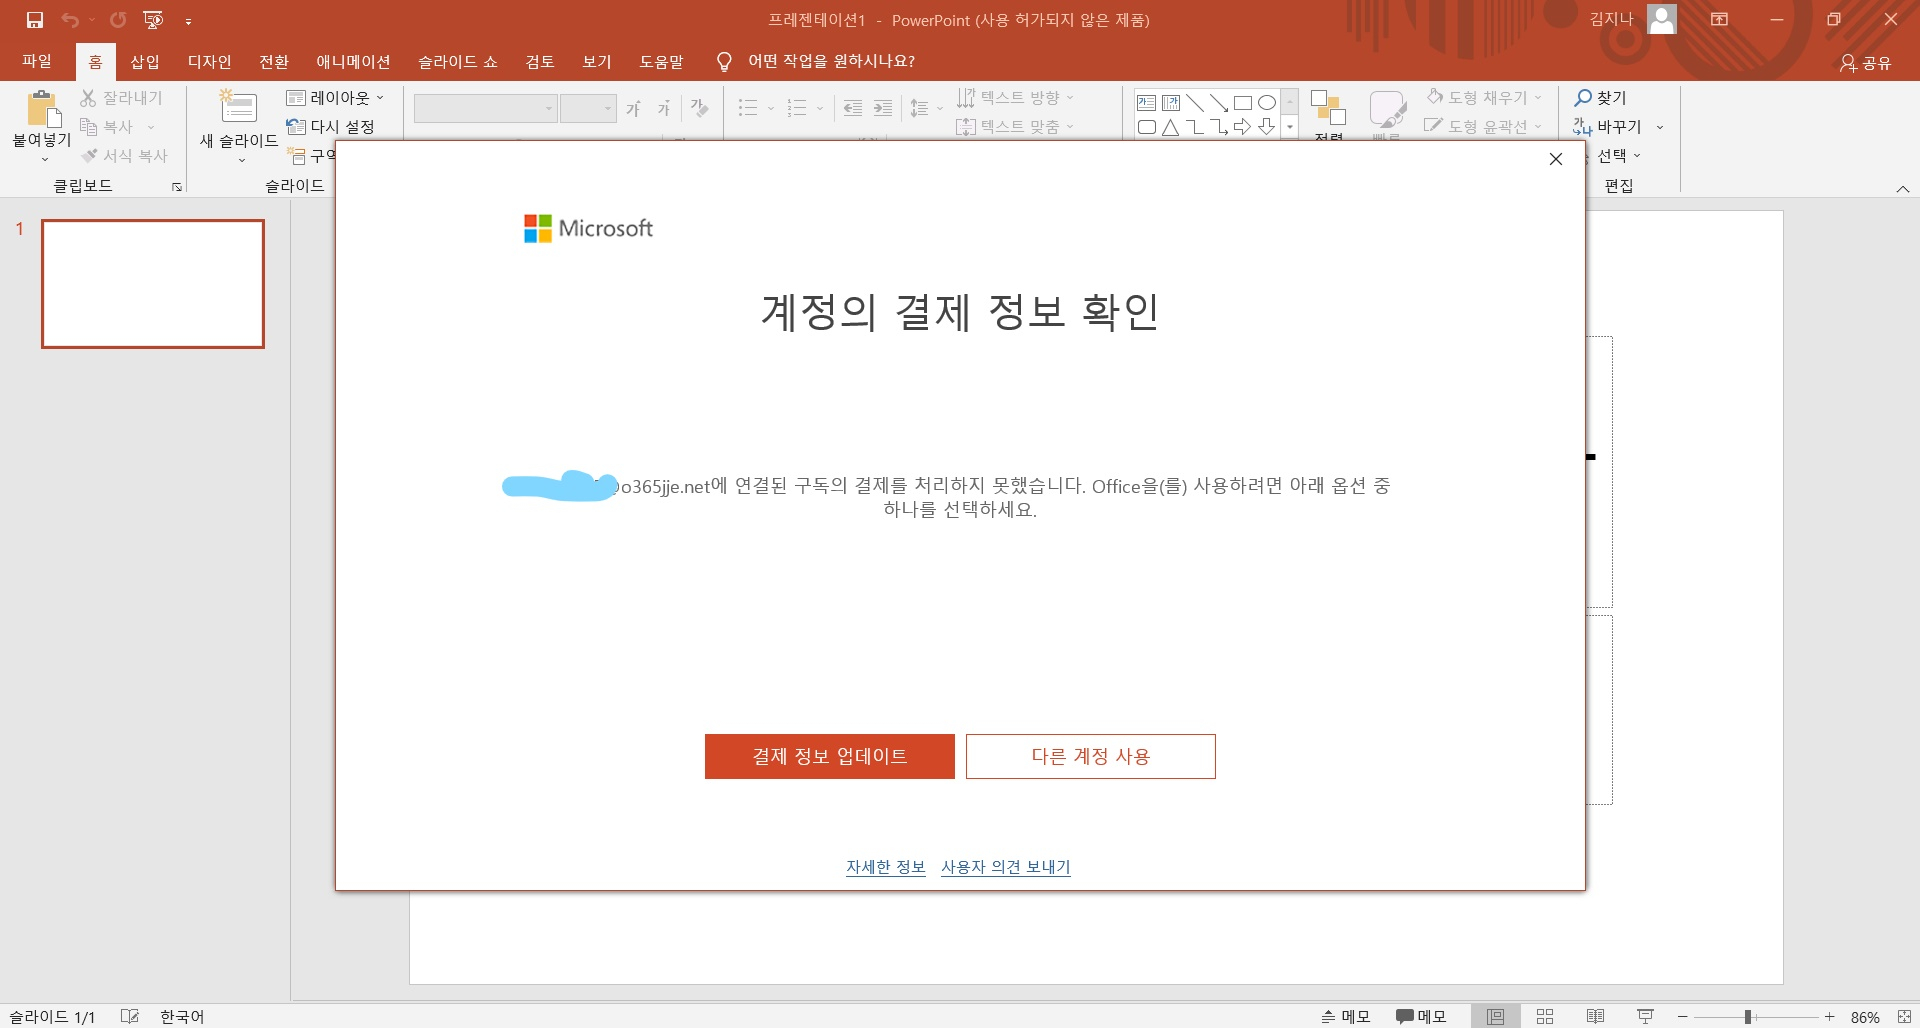Switch to the 애니메이션 (Animations) tab
The width and height of the screenshot is (1920, 1028).
(353, 62)
